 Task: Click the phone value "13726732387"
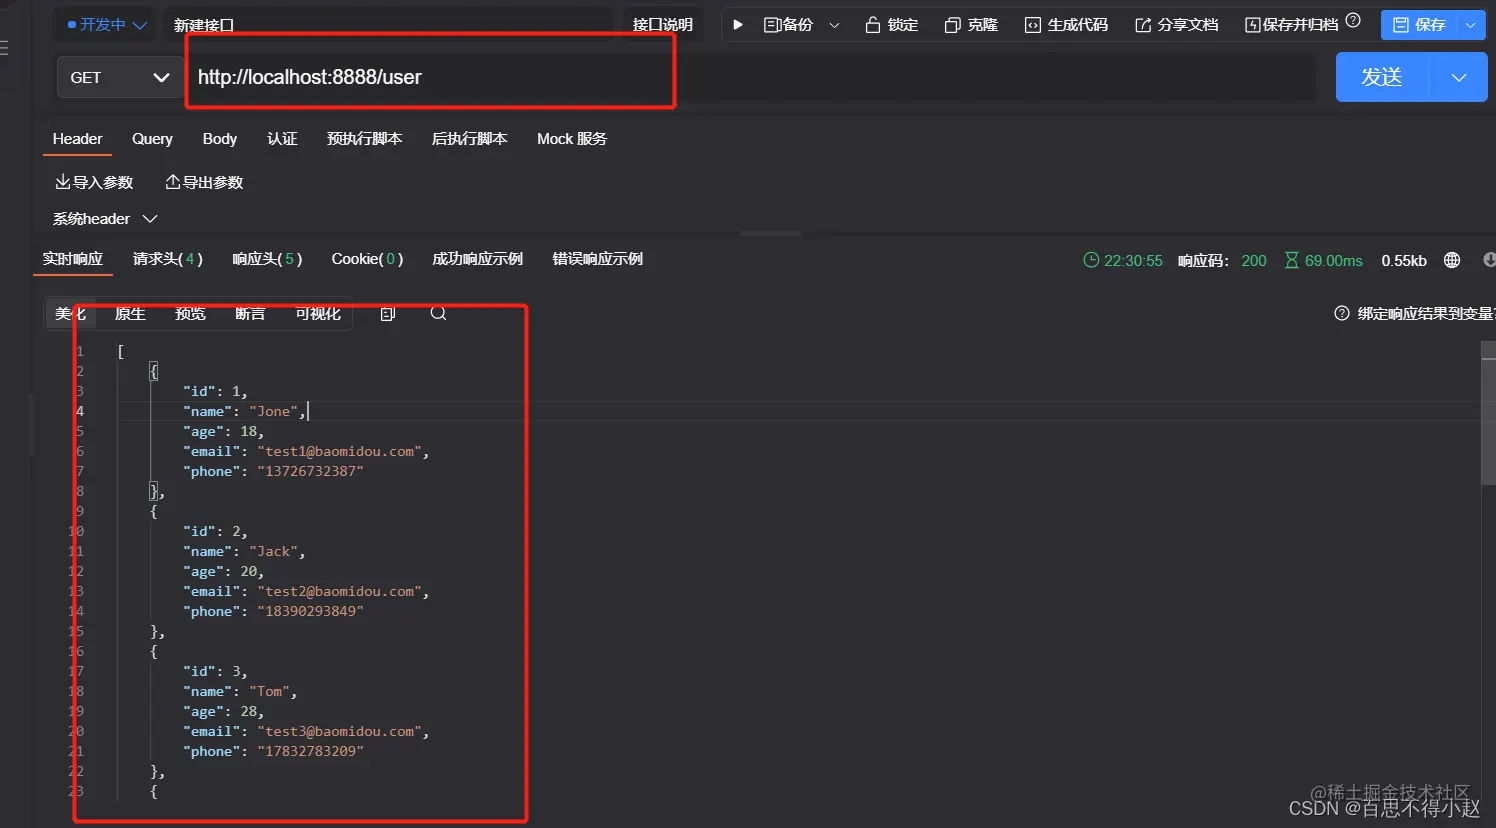point(310,471)
